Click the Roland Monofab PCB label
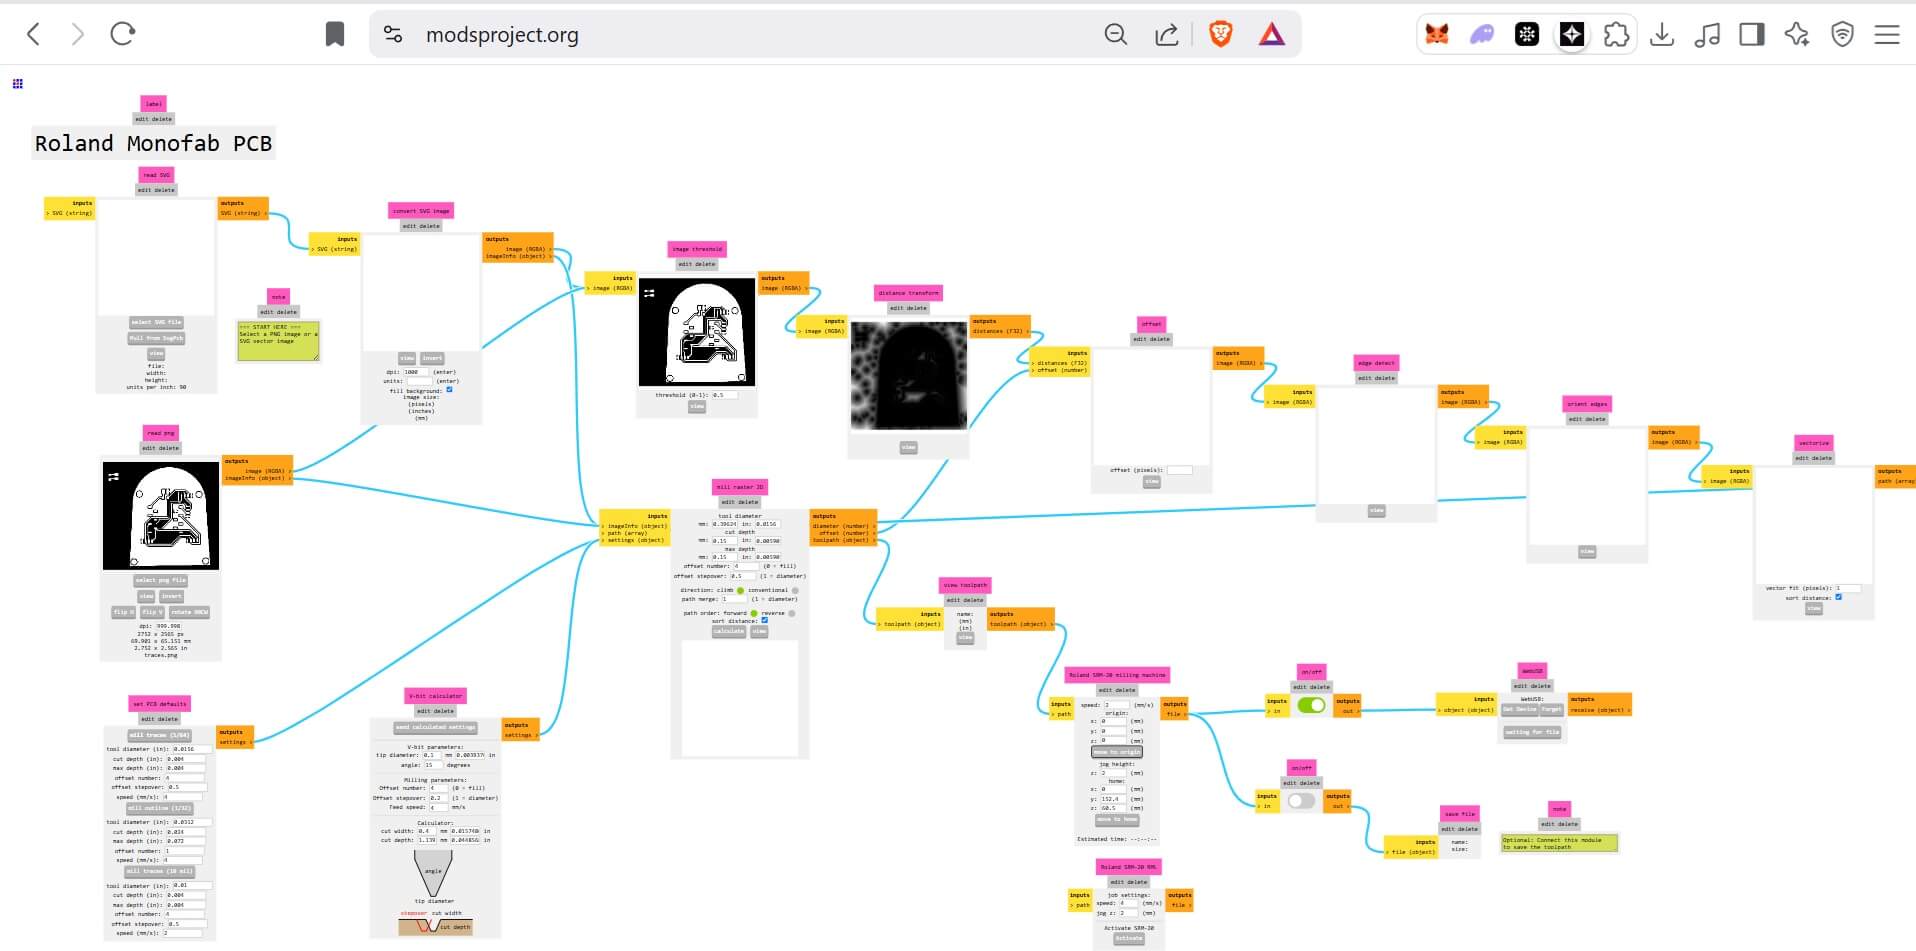This screenshot has width=1916, height=951. point(153,143)
